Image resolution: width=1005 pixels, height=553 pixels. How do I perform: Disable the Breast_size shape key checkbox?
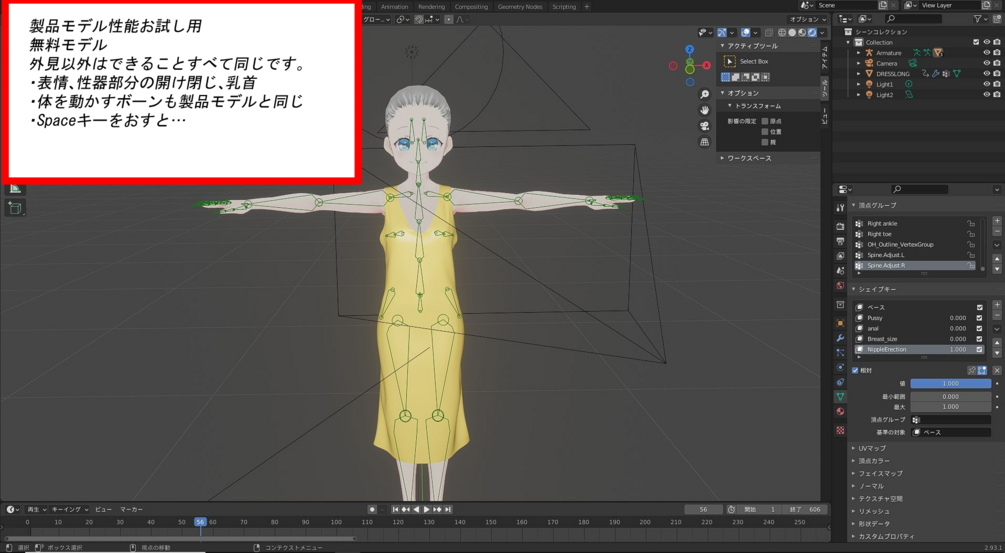point(979,339)
